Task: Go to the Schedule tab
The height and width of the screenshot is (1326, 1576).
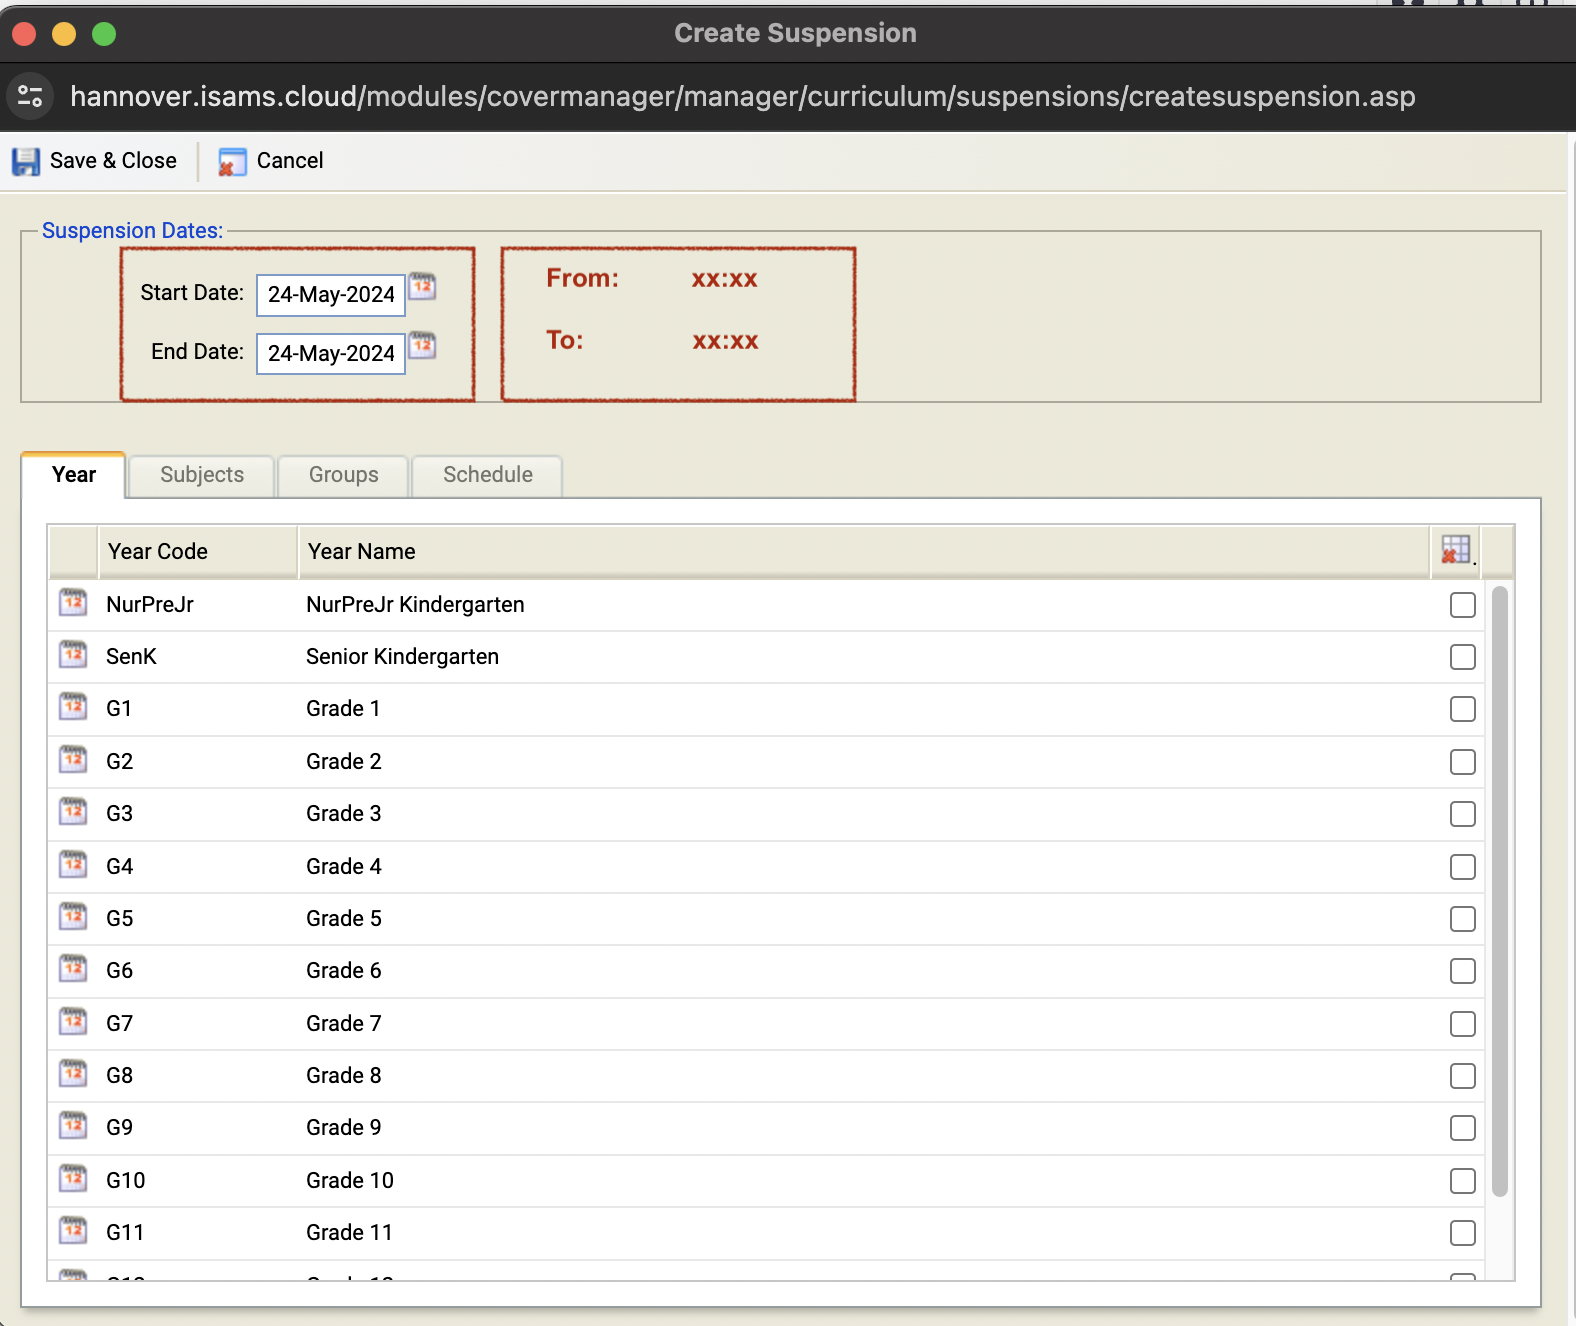Action: tap(487, 475)
